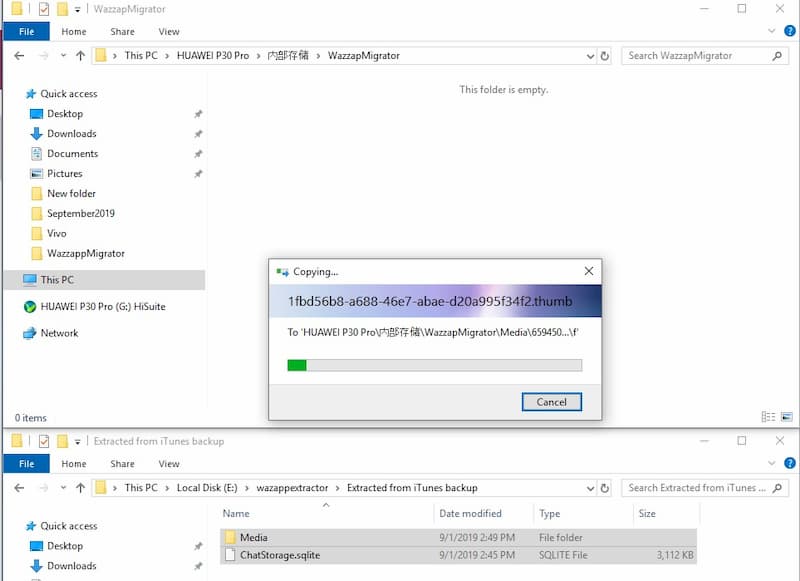This screenshot has height=581, width=800.
Task: Open Share tab in WazzapMigrator window
Action: 122,32
